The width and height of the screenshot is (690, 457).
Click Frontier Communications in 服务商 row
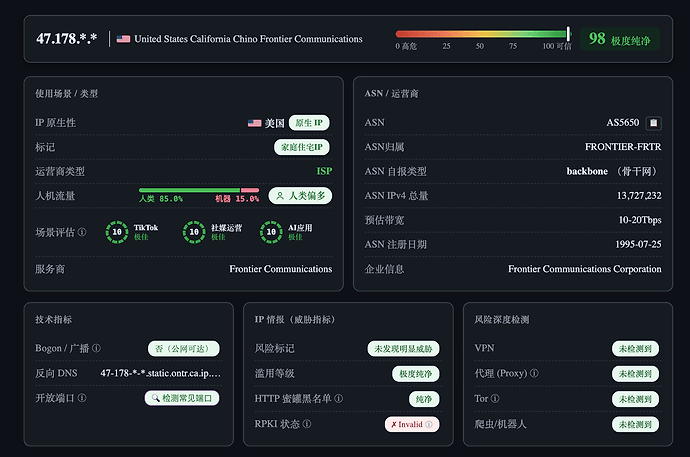(x=280, y=269)
